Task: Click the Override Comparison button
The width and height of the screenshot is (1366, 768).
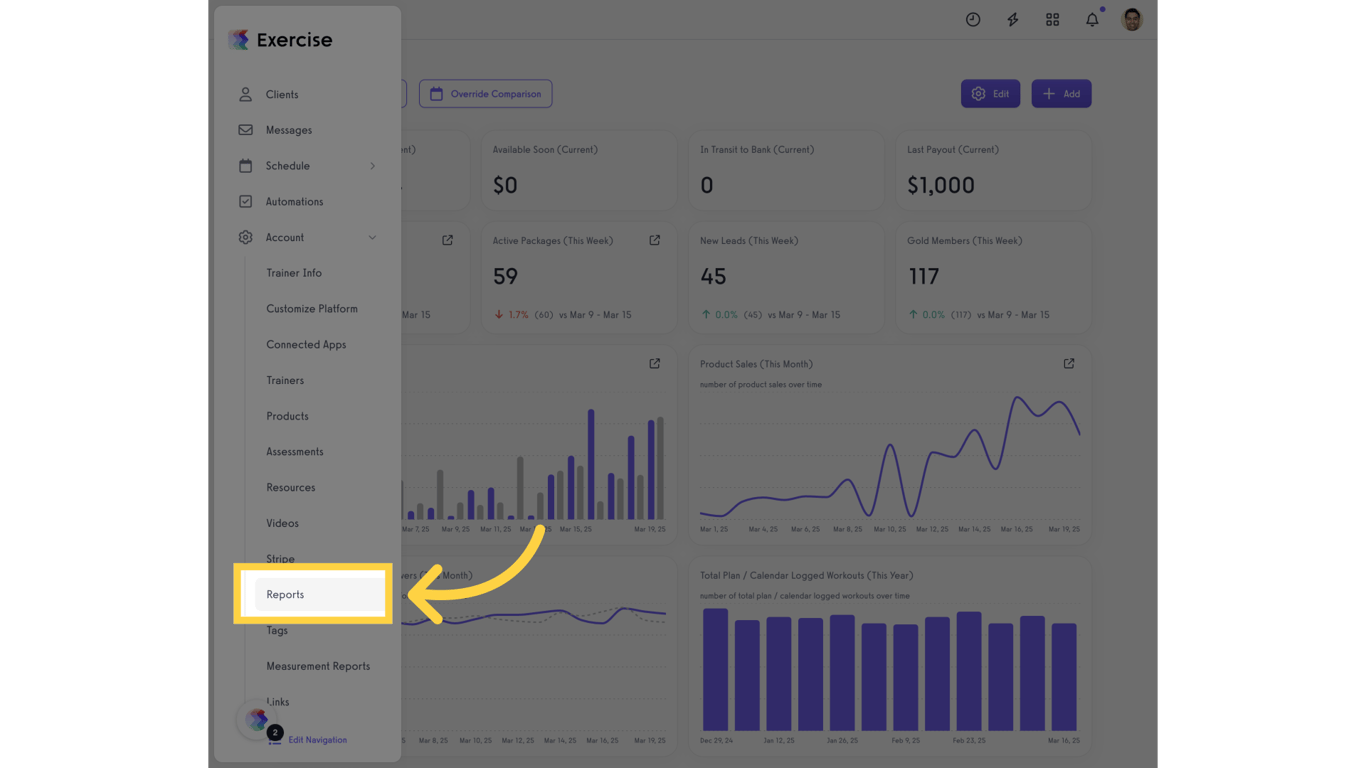Action: tap(486, 94)
